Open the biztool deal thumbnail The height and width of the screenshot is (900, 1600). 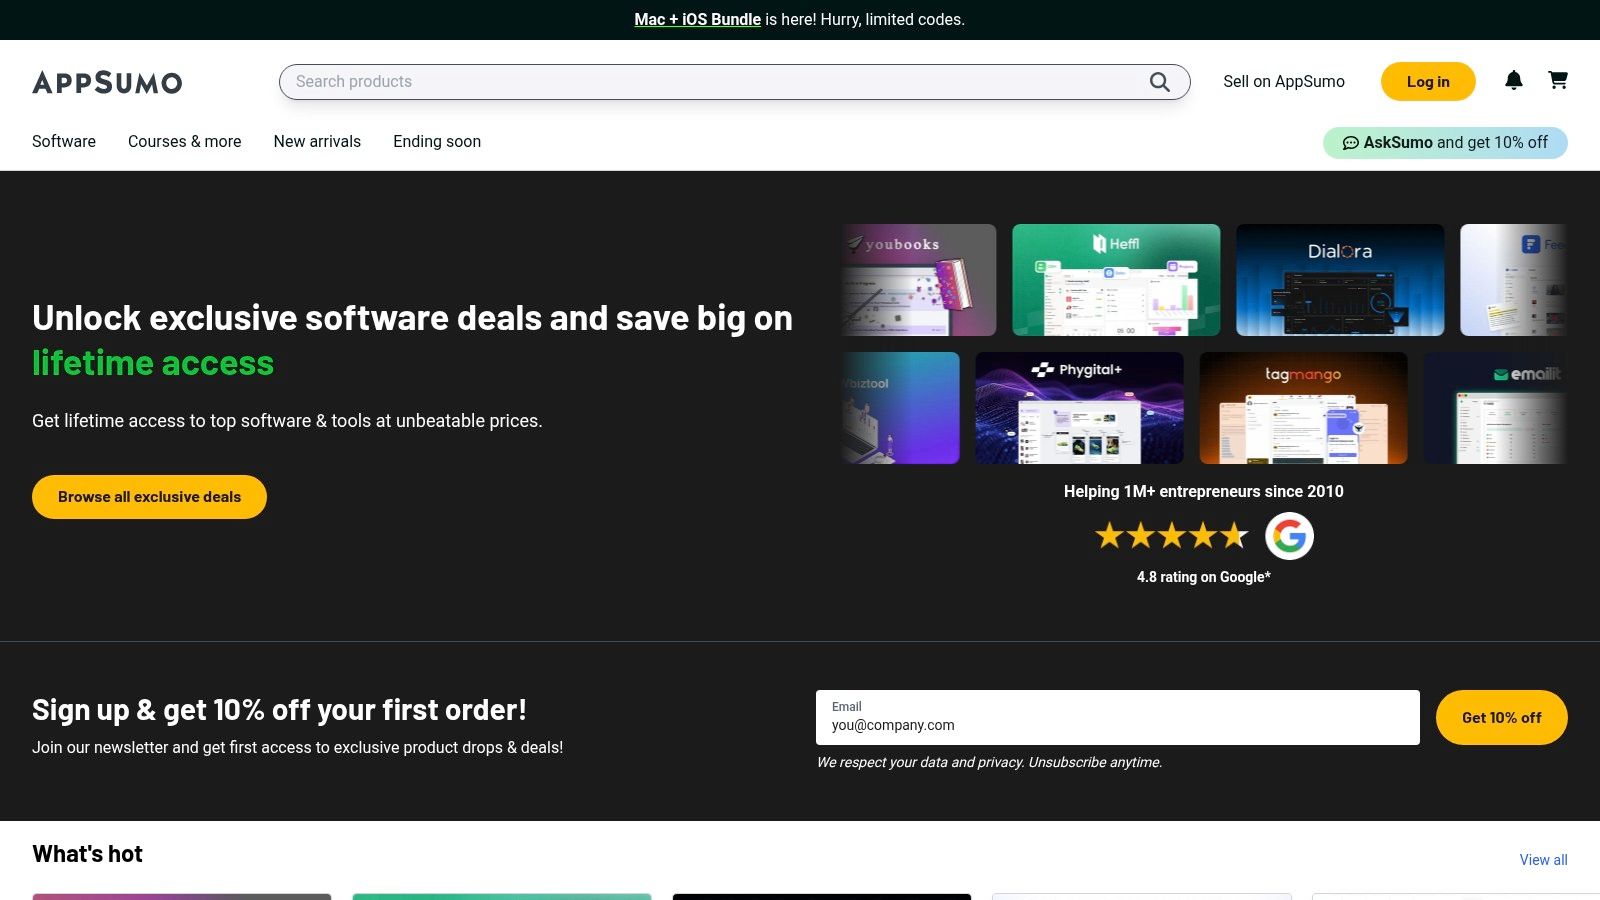point(901,408)
